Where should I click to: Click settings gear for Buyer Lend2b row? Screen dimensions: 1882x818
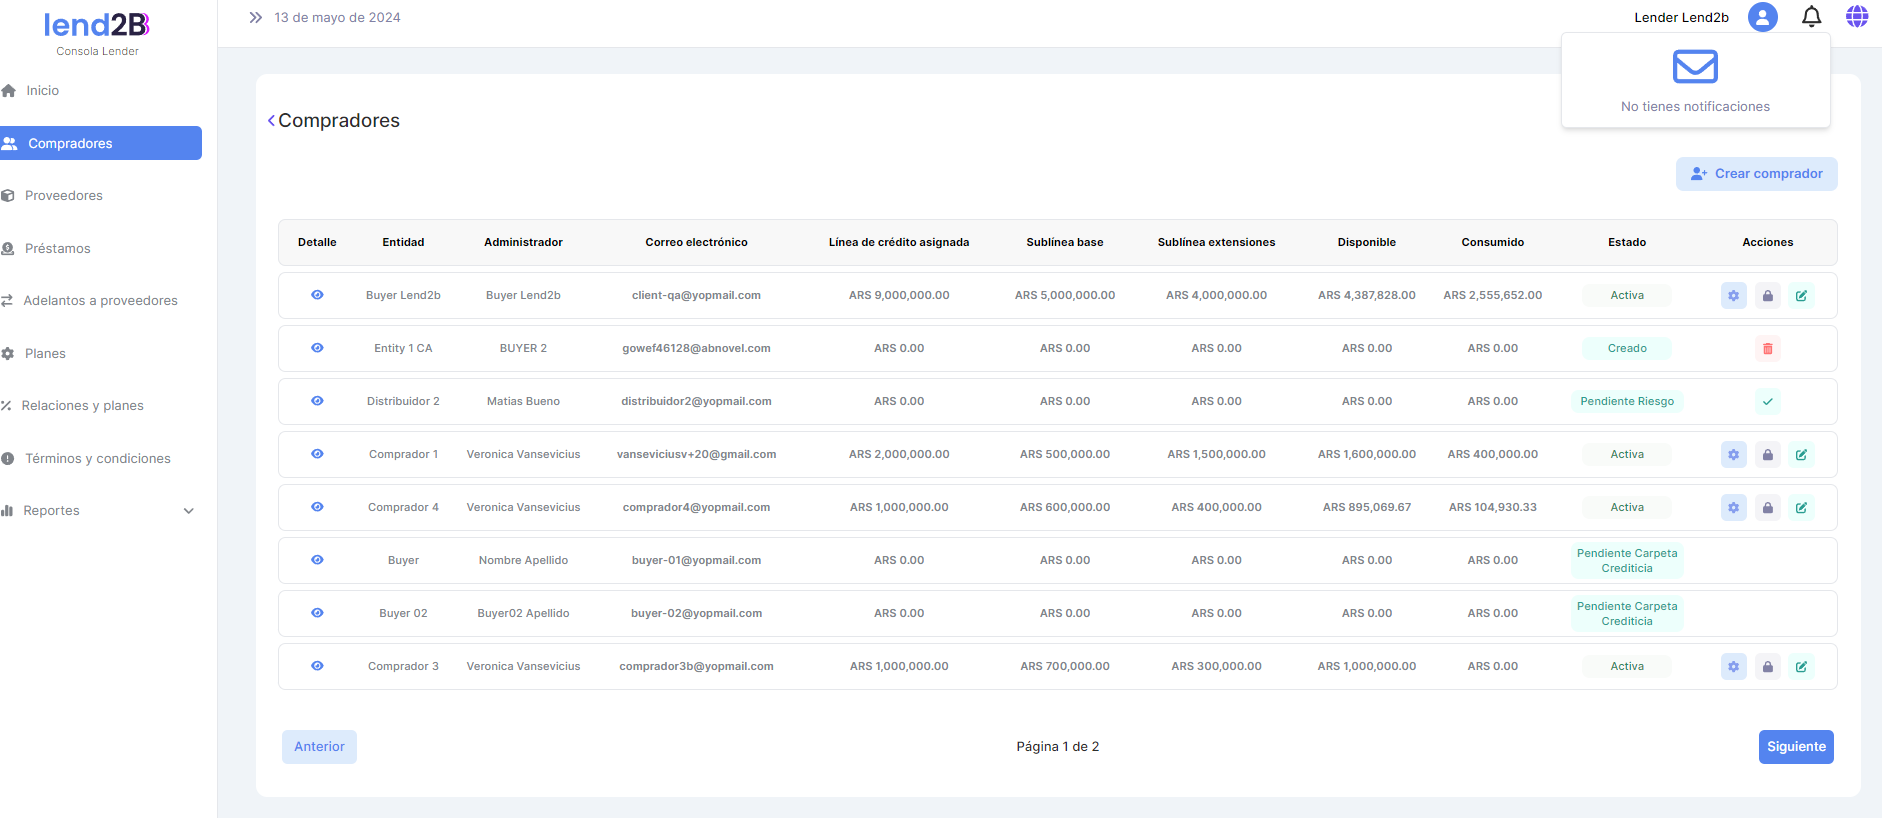click(1733, 296)
